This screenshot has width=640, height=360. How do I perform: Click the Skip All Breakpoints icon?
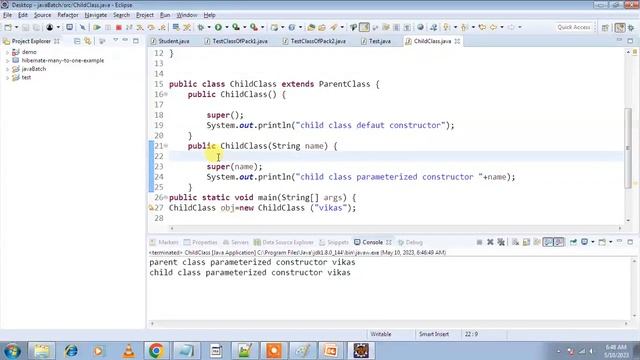click(82, 27)
